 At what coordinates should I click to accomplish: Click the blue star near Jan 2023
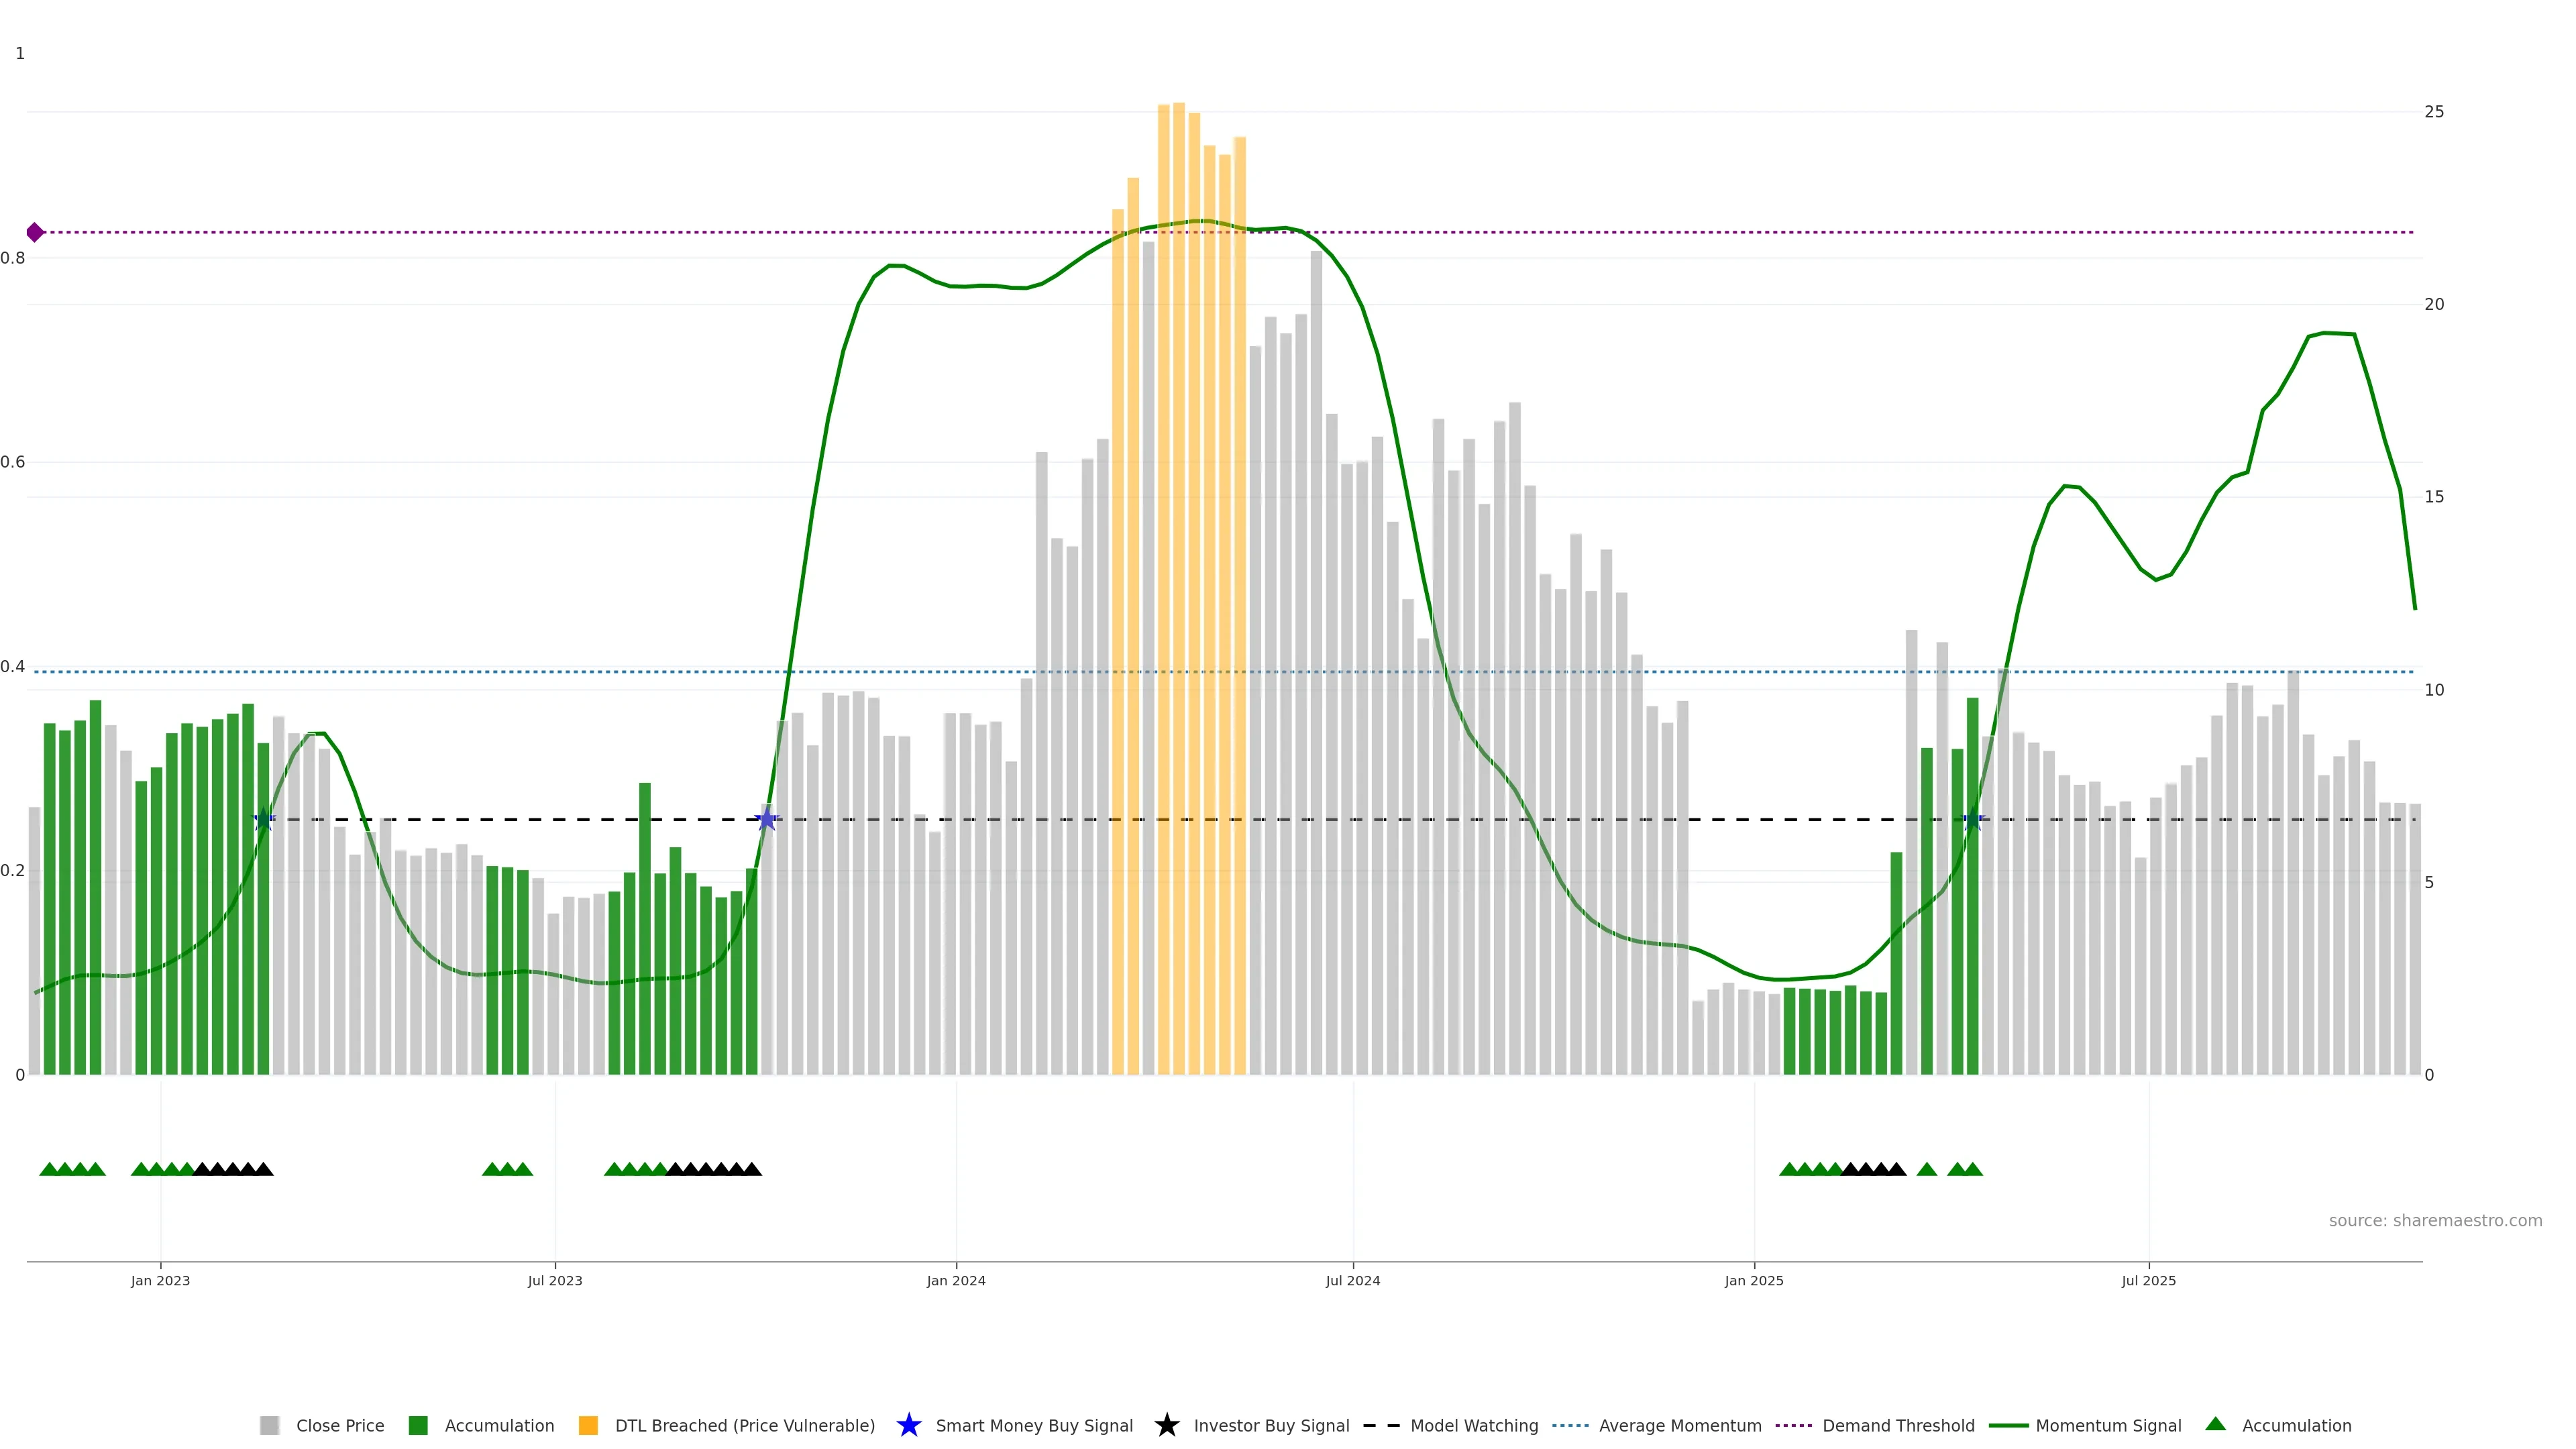[264, 820]
